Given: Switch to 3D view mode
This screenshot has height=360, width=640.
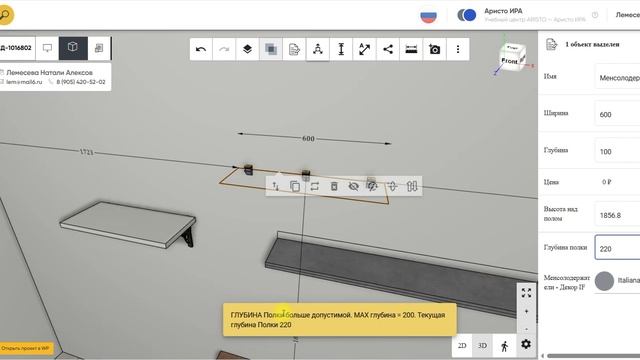Looking at the screenshot, I should pos(482,346).
